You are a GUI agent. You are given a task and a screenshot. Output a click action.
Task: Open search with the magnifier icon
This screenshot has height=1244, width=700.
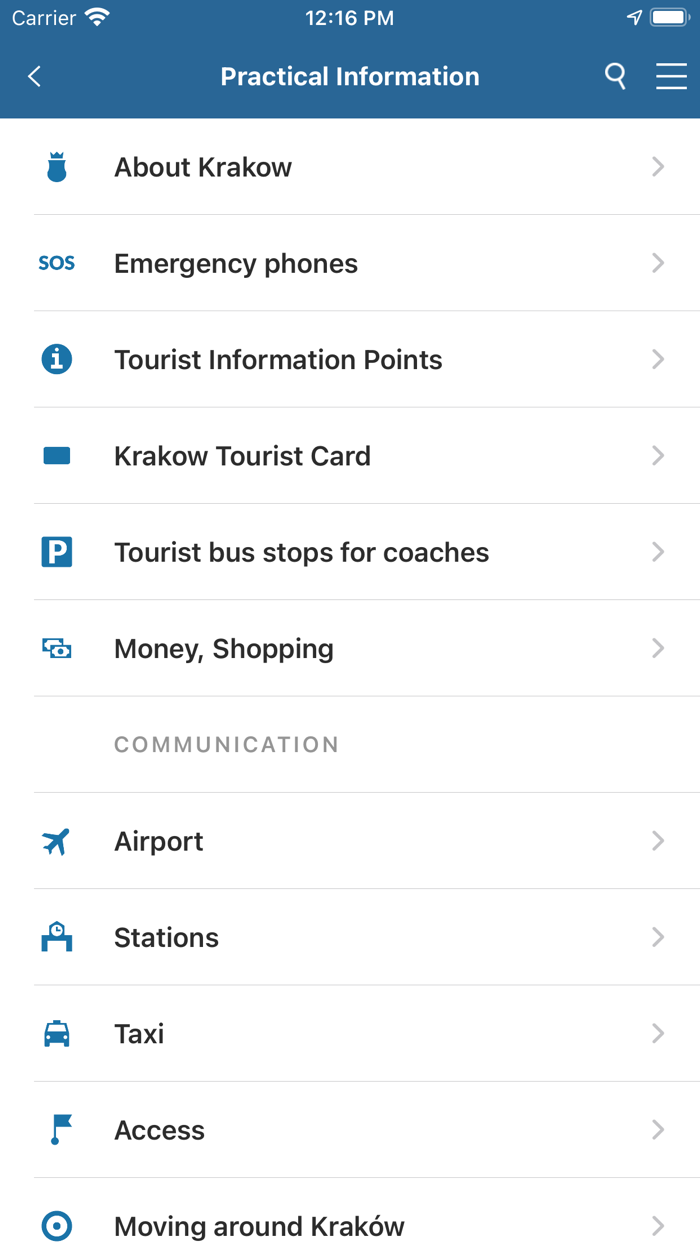click(616, 76)
